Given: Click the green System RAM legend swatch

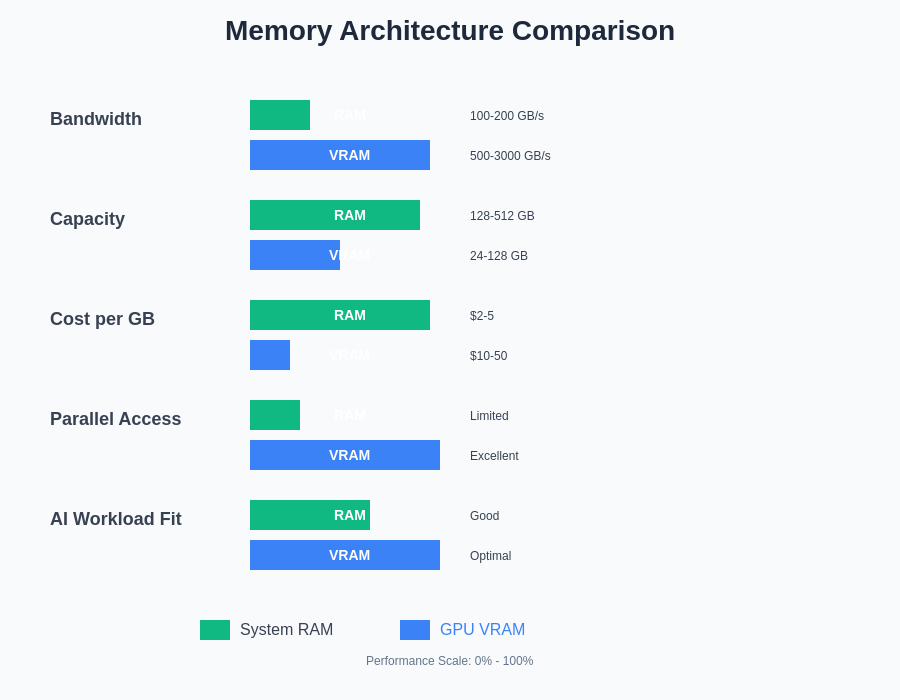Looking at the screenshot, I should point(215,630).
